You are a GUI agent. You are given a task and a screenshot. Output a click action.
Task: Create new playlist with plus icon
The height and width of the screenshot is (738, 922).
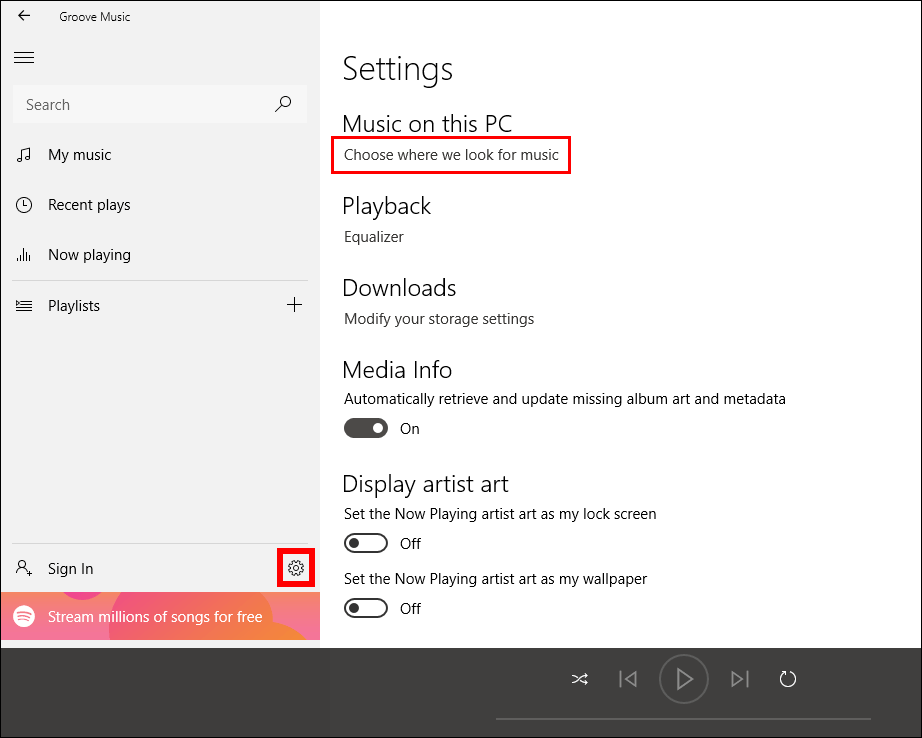point(294,305)
